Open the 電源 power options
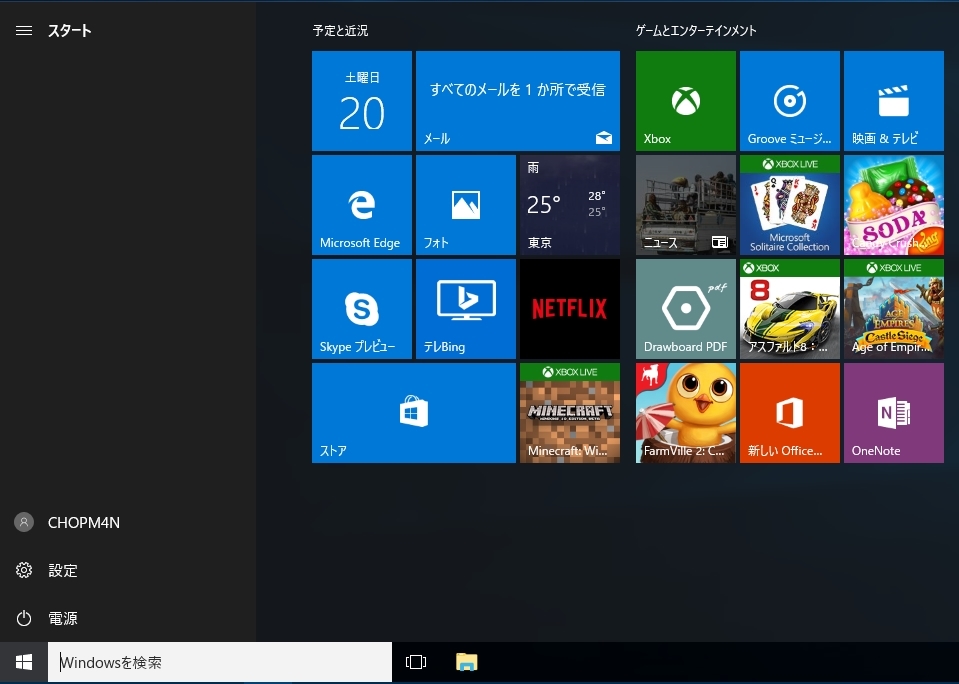The height and width of the screenshot is (684, 959). pos(62,619)
